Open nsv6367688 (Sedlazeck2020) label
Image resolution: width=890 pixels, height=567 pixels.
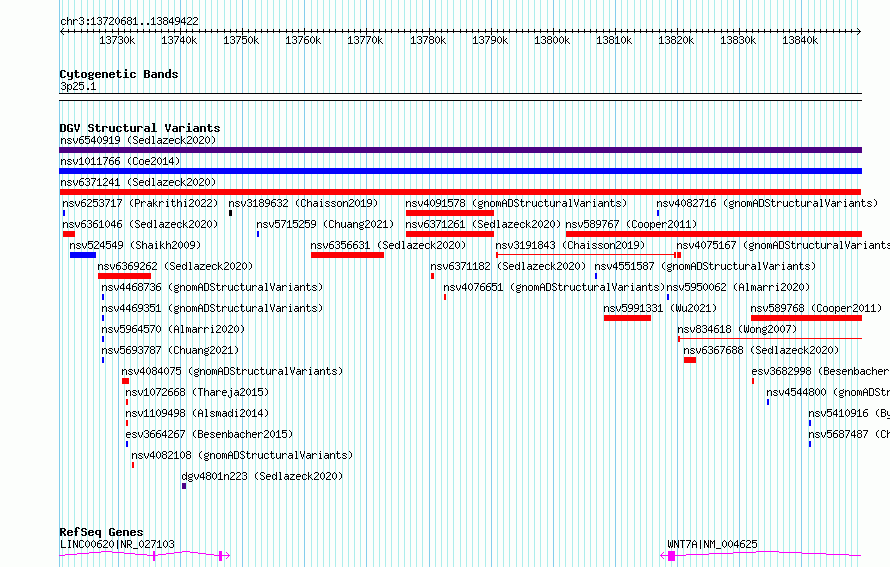click(761, 350)
